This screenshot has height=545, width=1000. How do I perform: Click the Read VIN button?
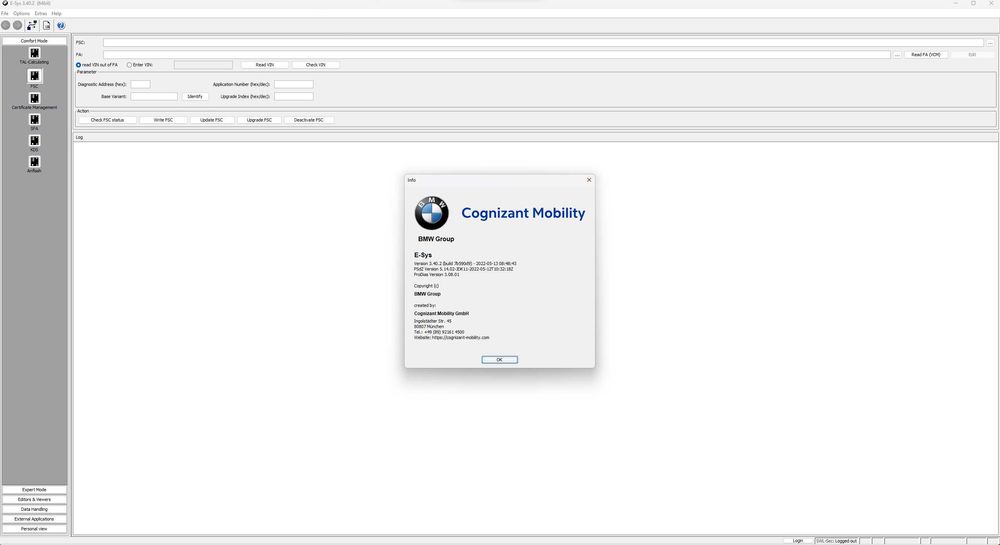click(x=265, y=65)
